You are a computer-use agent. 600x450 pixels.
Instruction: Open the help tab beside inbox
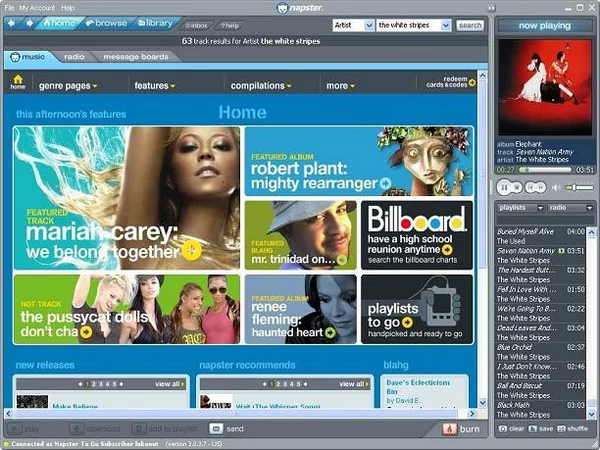pos(230,26)
